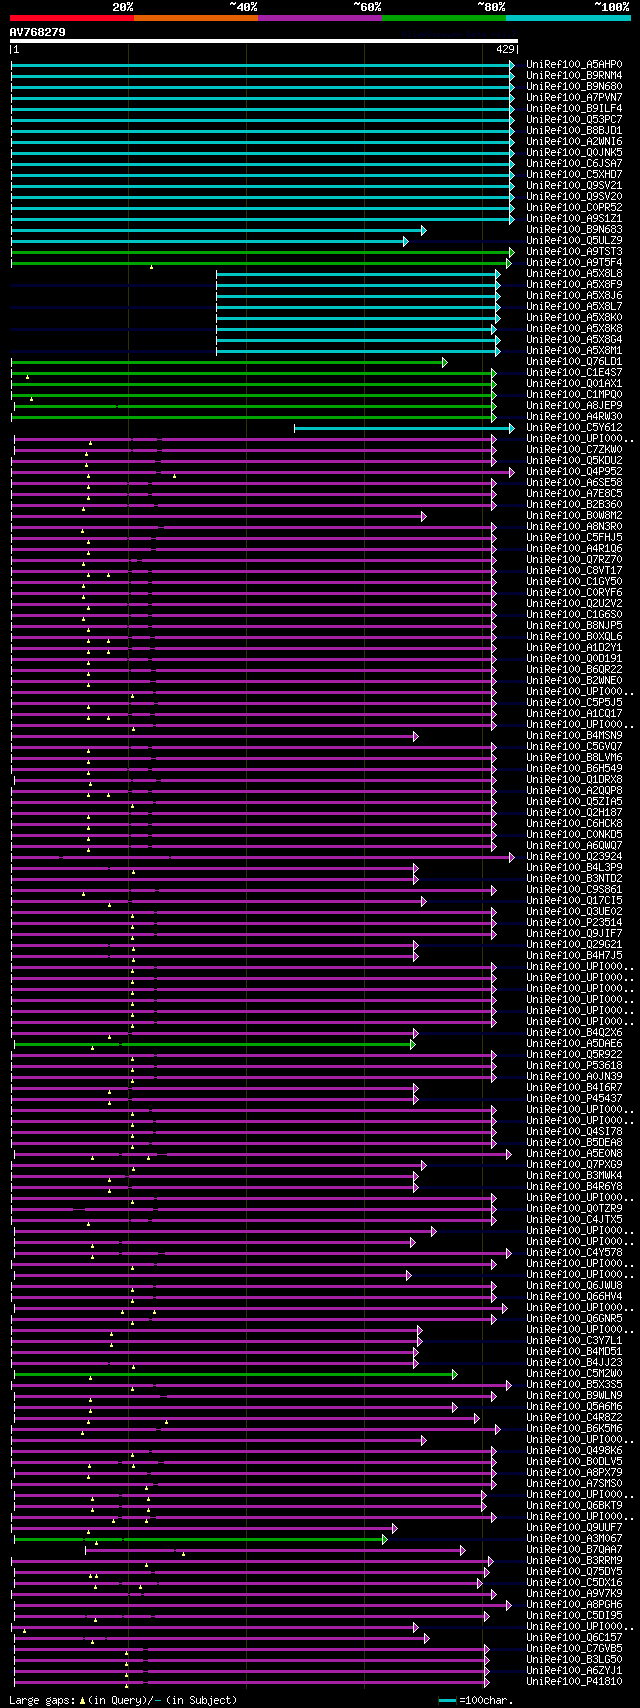Click the green alignment bar for UniRef100_C5M2W0
The image size is (640, 1708).
pos(236,1374)
